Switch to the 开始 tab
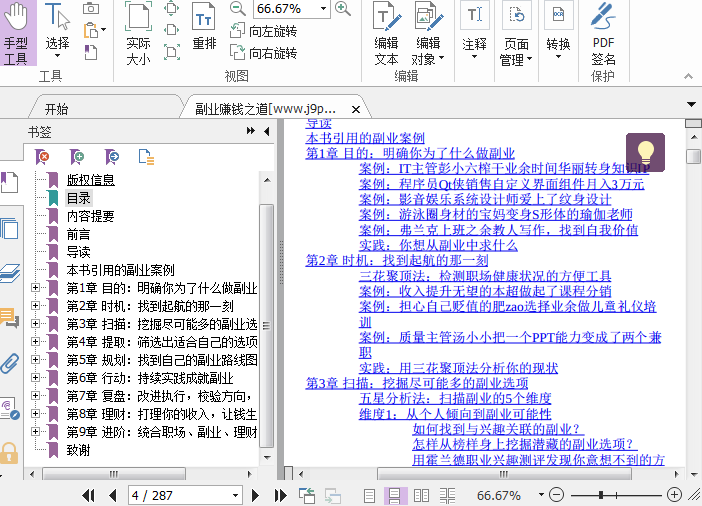 pos(56,109)
